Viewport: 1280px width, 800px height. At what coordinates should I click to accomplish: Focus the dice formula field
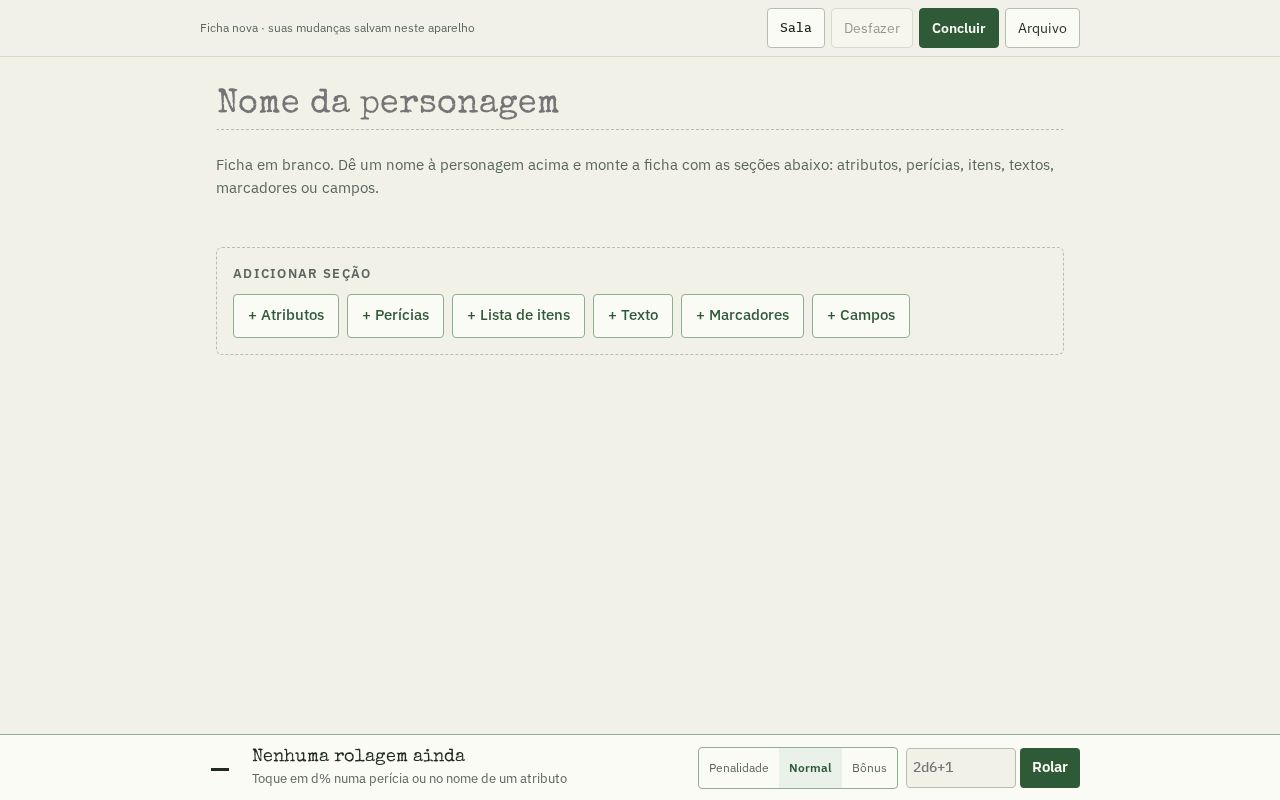click(x=961, y=768)
